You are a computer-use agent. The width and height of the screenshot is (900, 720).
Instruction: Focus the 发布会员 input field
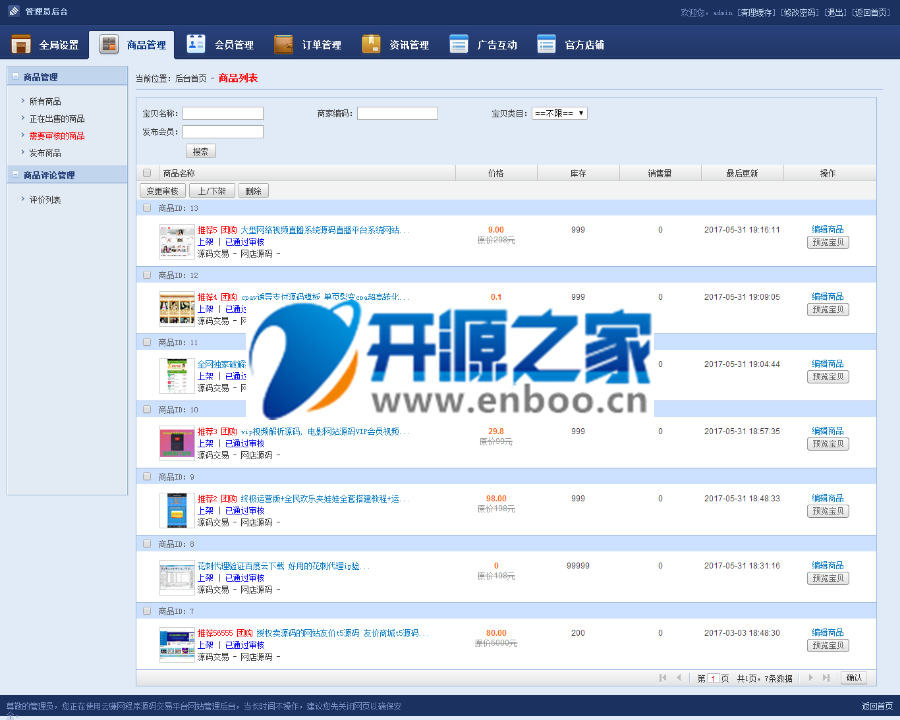click(x=223, y=131)
